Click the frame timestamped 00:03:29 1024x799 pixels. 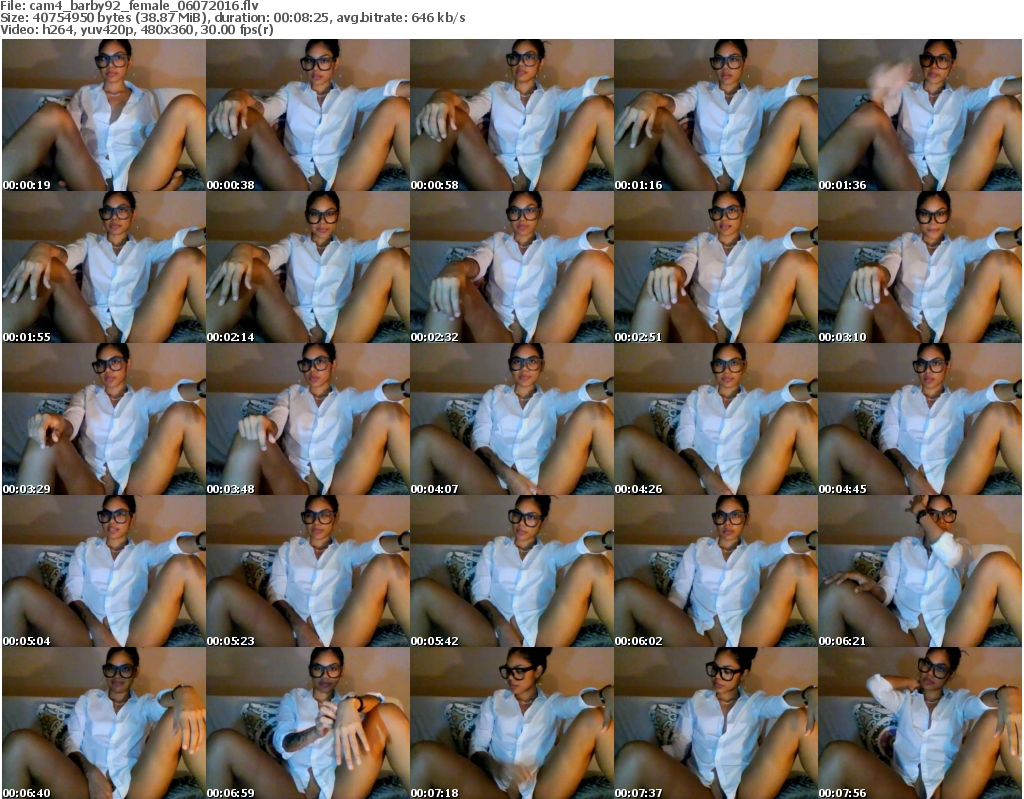103,419
